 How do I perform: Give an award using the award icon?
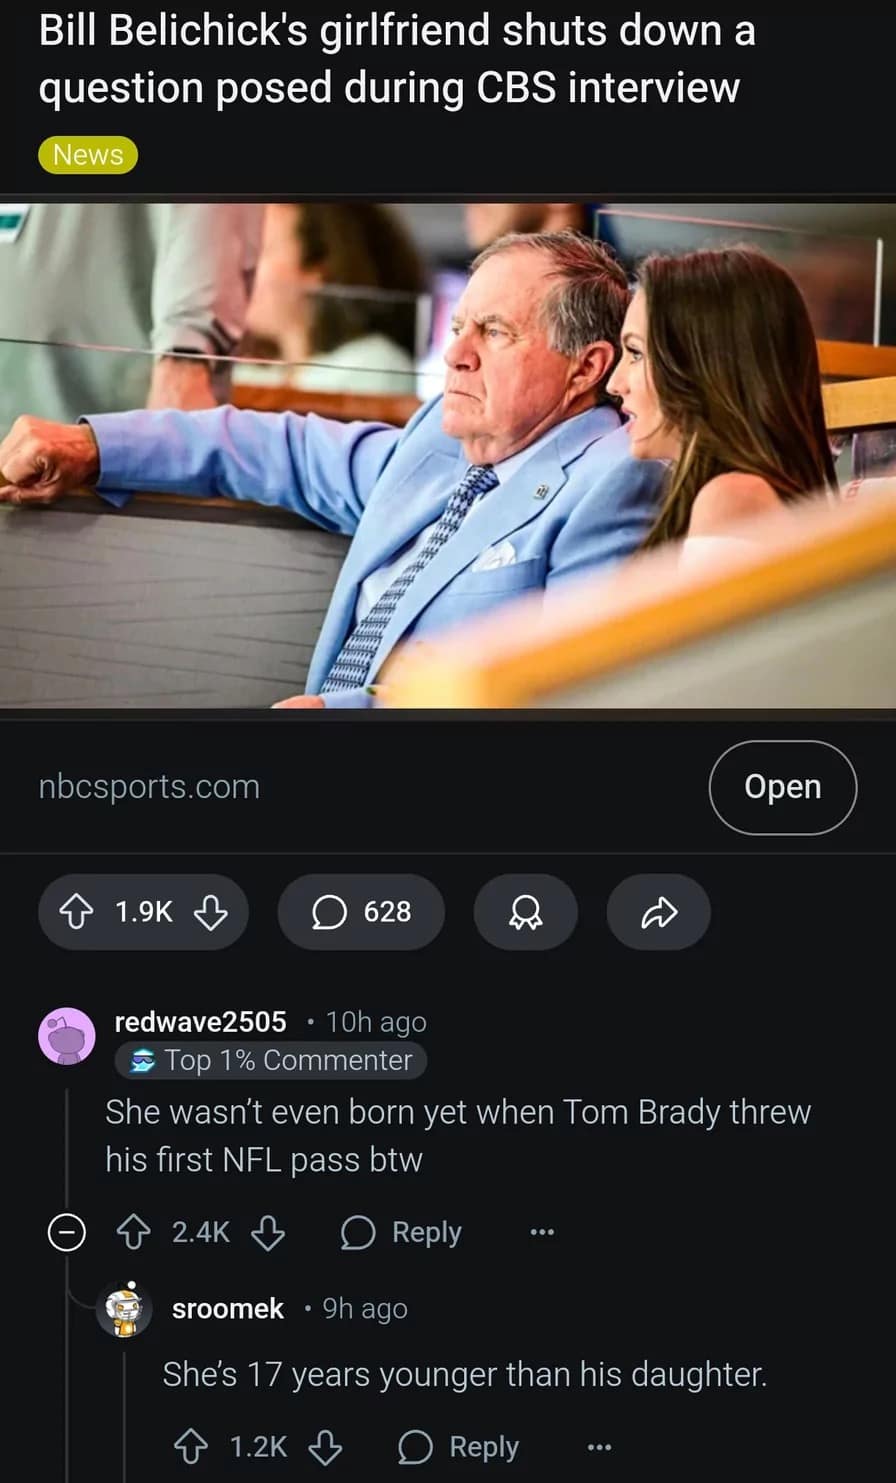525,911
